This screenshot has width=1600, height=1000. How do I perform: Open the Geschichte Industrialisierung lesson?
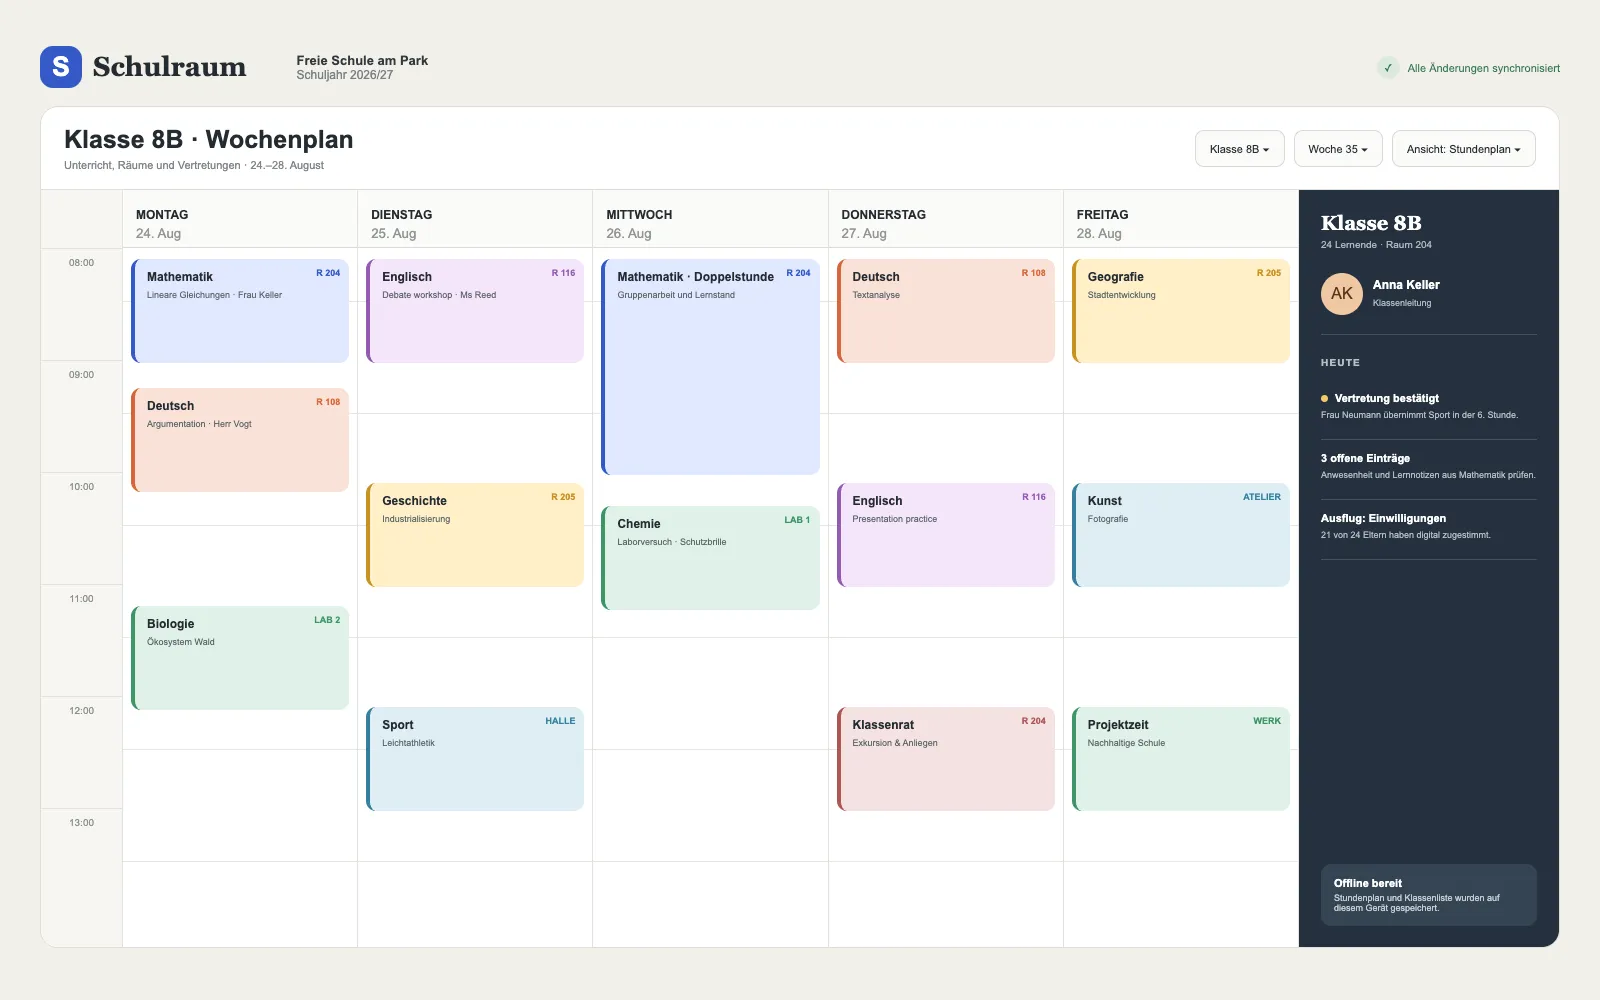475,535
